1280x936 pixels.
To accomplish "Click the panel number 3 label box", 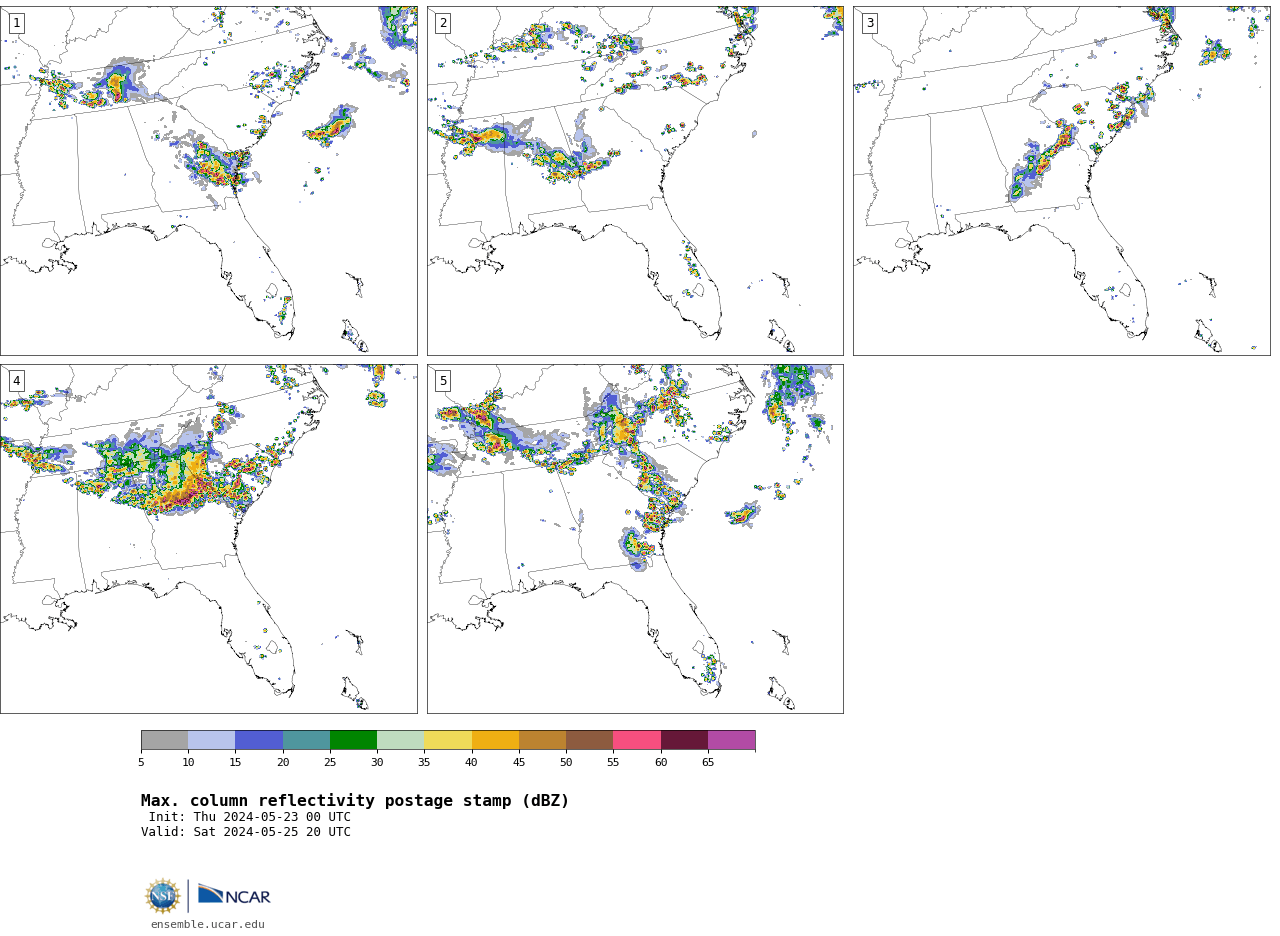I will [869, 23].
